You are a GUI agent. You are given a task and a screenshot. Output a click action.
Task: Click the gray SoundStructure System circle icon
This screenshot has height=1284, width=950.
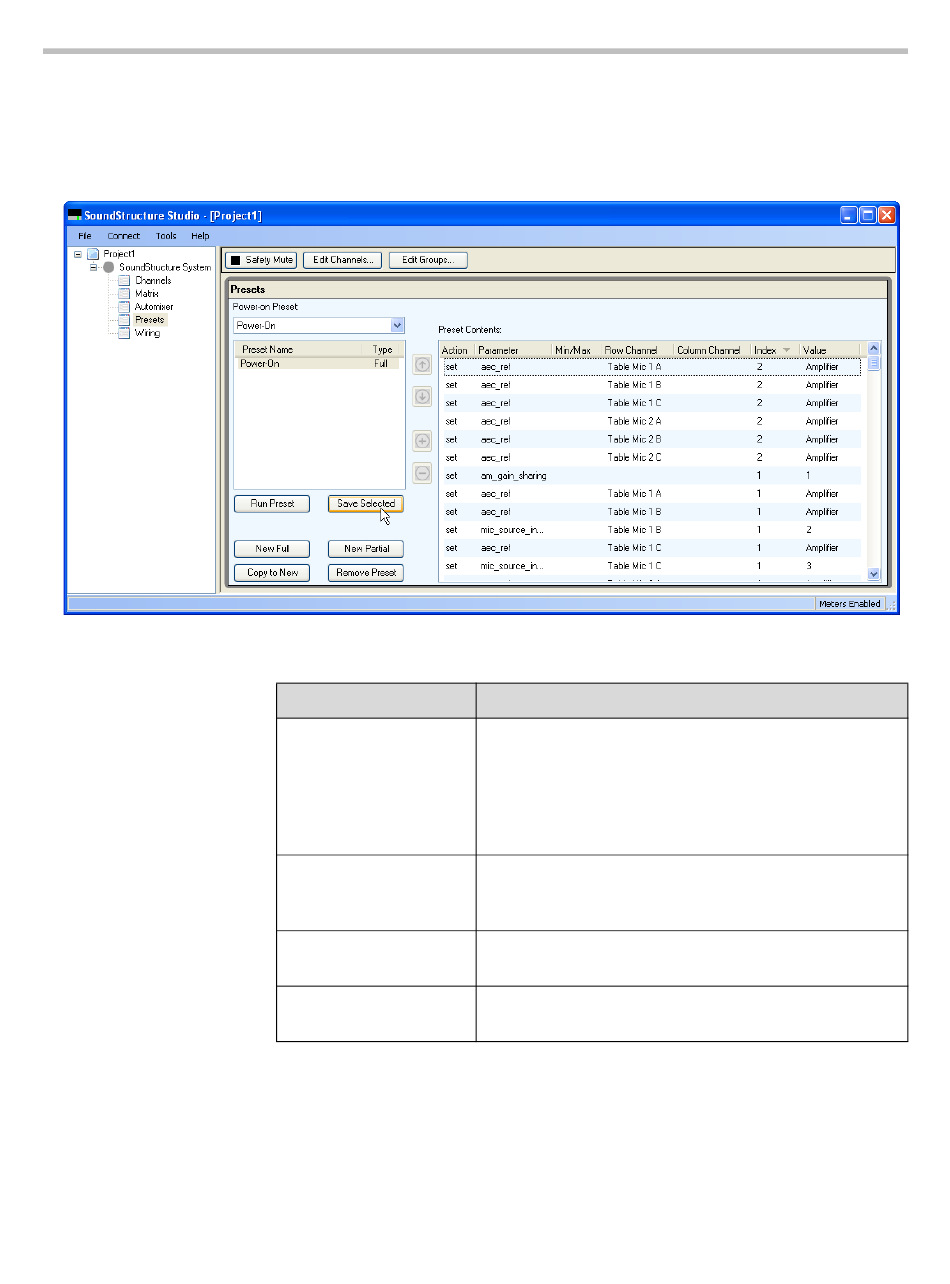click(109, 267)
